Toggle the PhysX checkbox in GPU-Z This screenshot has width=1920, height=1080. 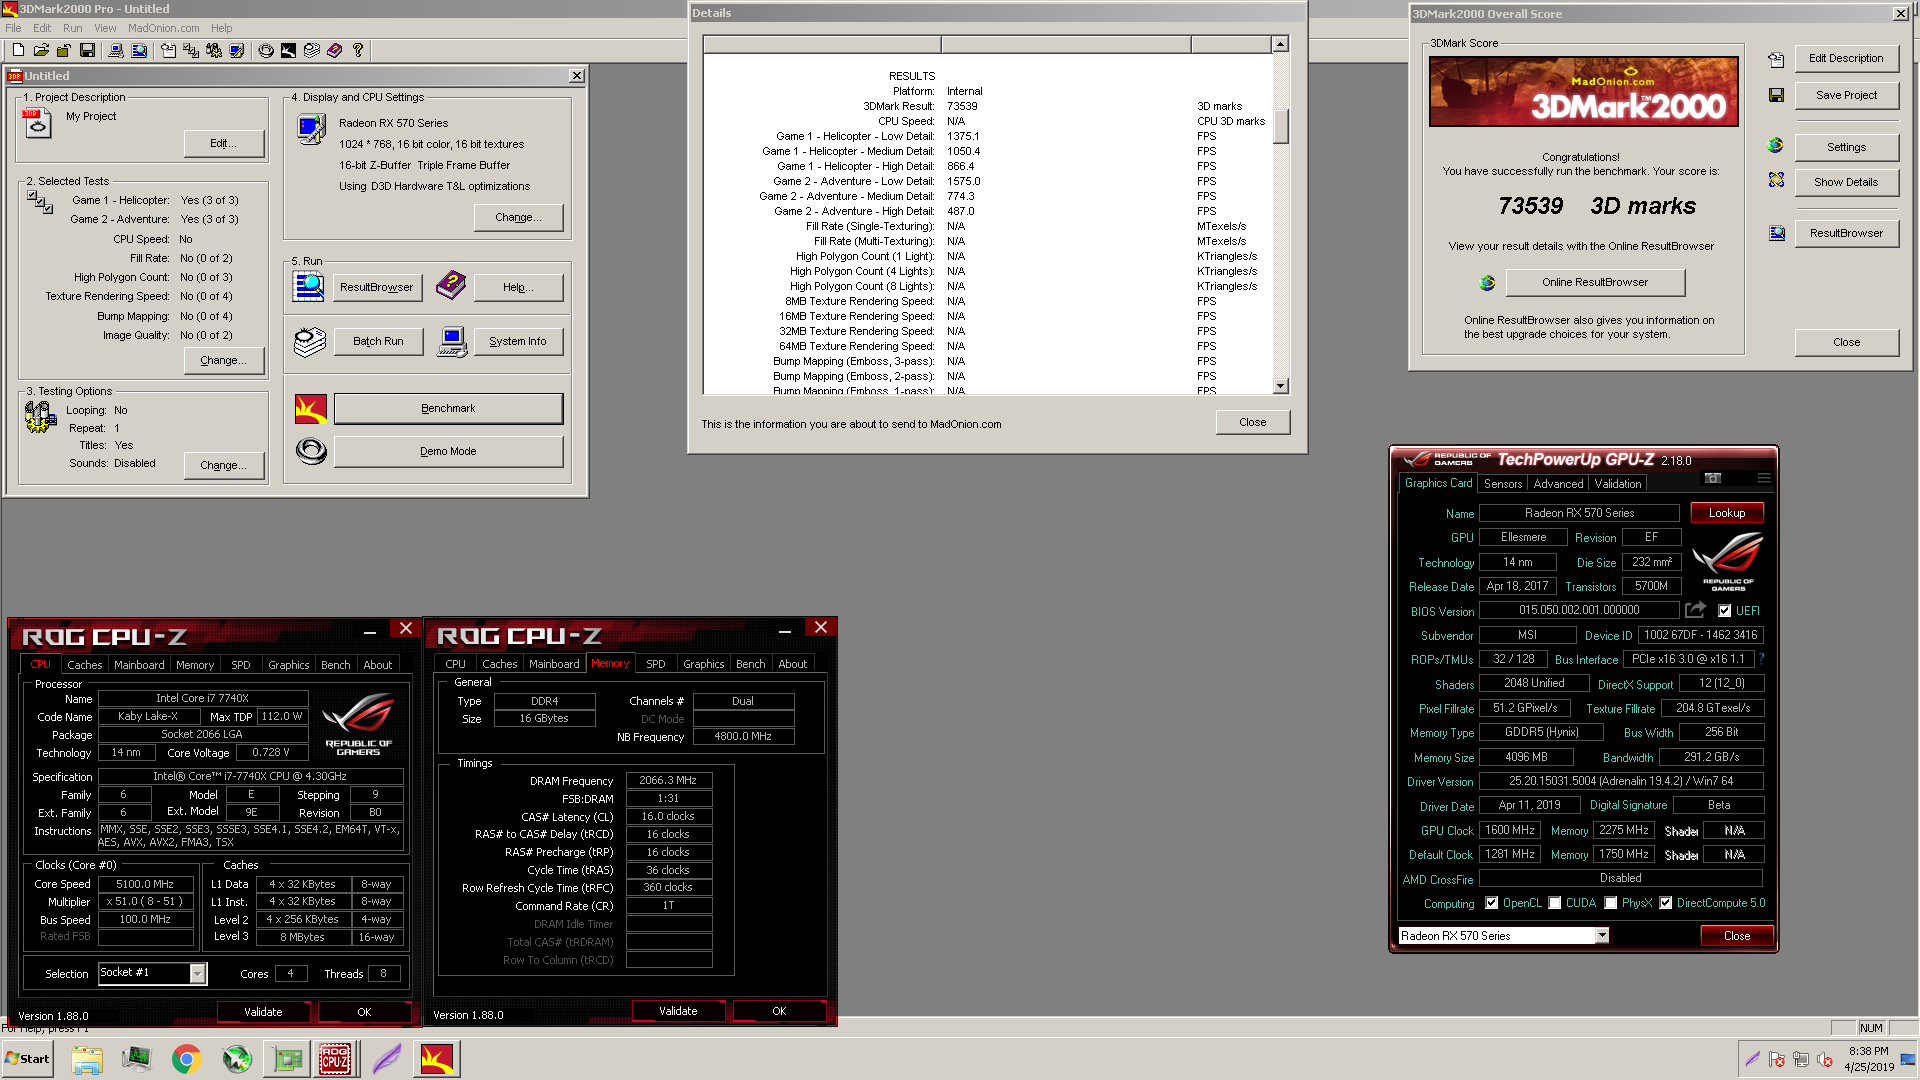coord(1611,903)
